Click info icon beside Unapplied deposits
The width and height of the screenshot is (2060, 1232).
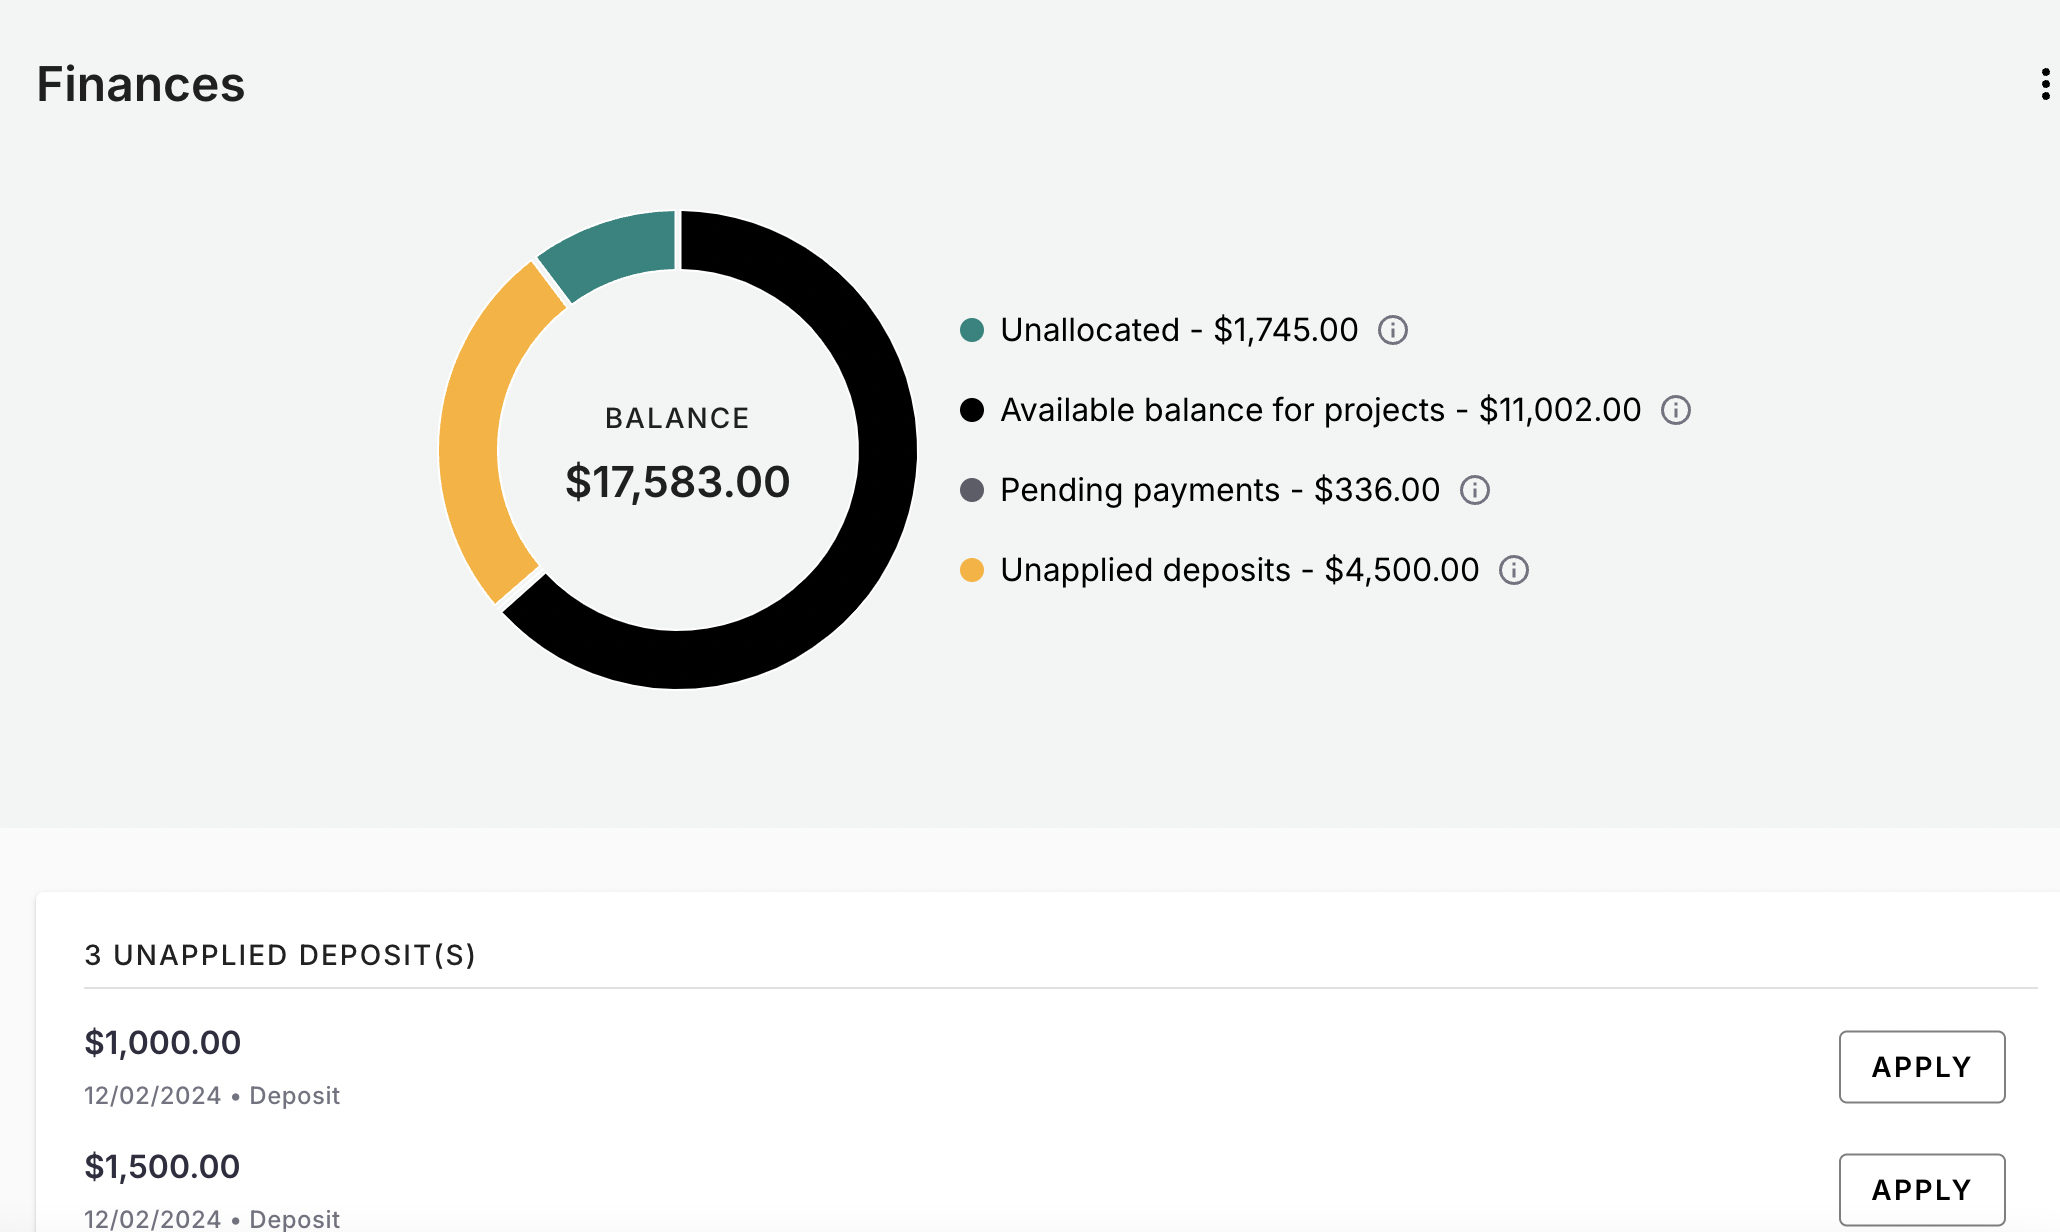tap(1514, 570)
